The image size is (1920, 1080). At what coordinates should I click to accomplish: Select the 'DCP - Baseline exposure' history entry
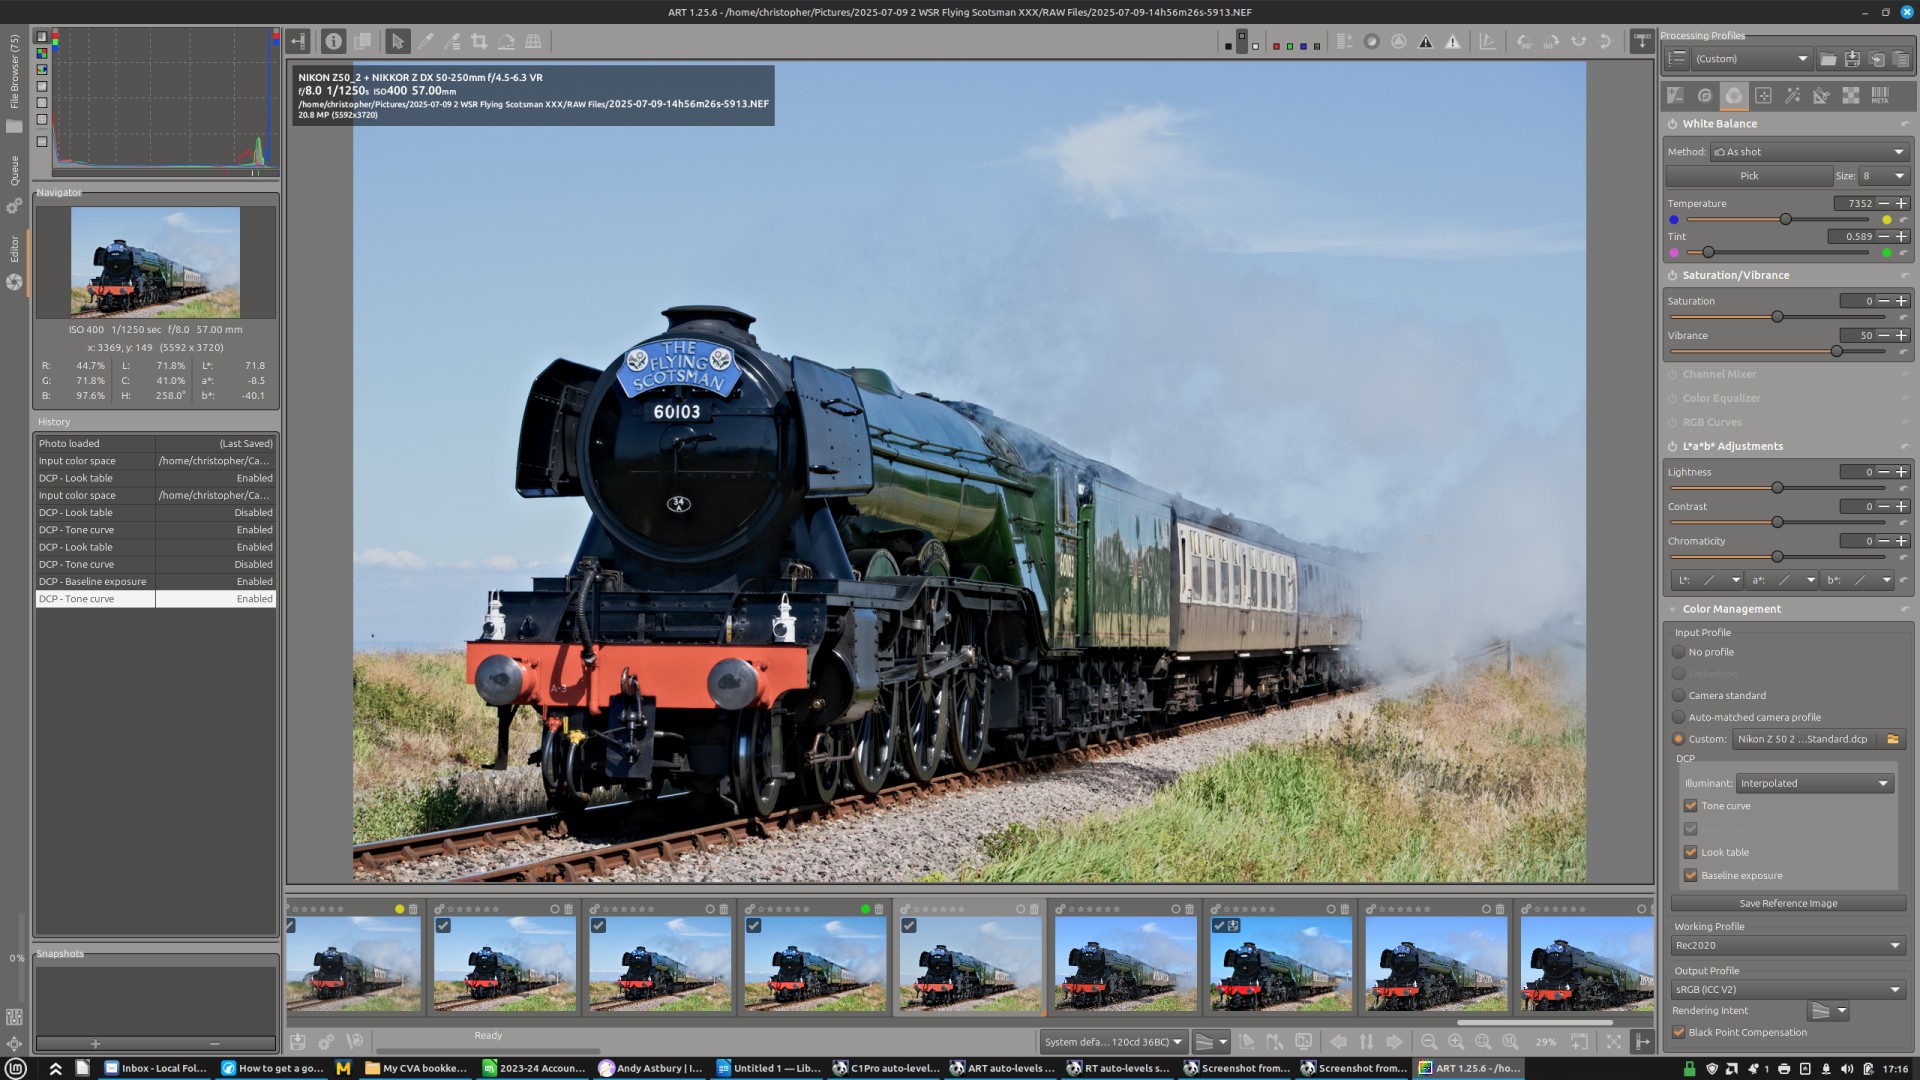pyautogui.click(x=95, y=582)
